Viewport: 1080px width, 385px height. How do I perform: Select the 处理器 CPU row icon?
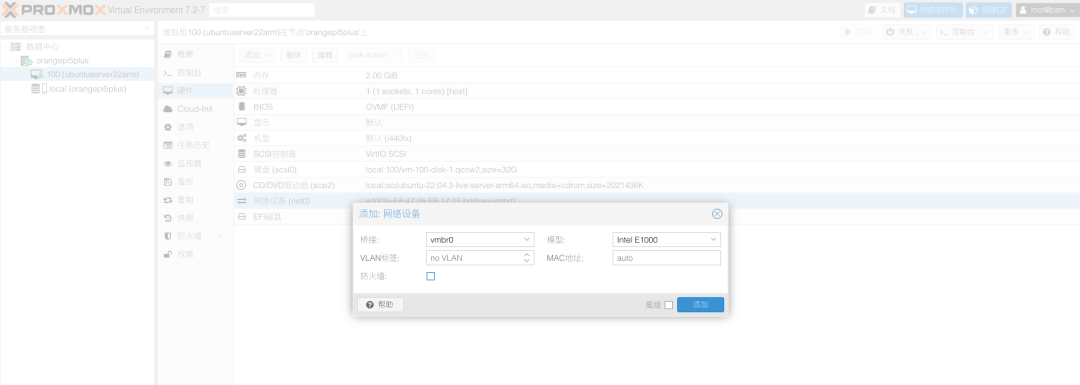(241, 91)
